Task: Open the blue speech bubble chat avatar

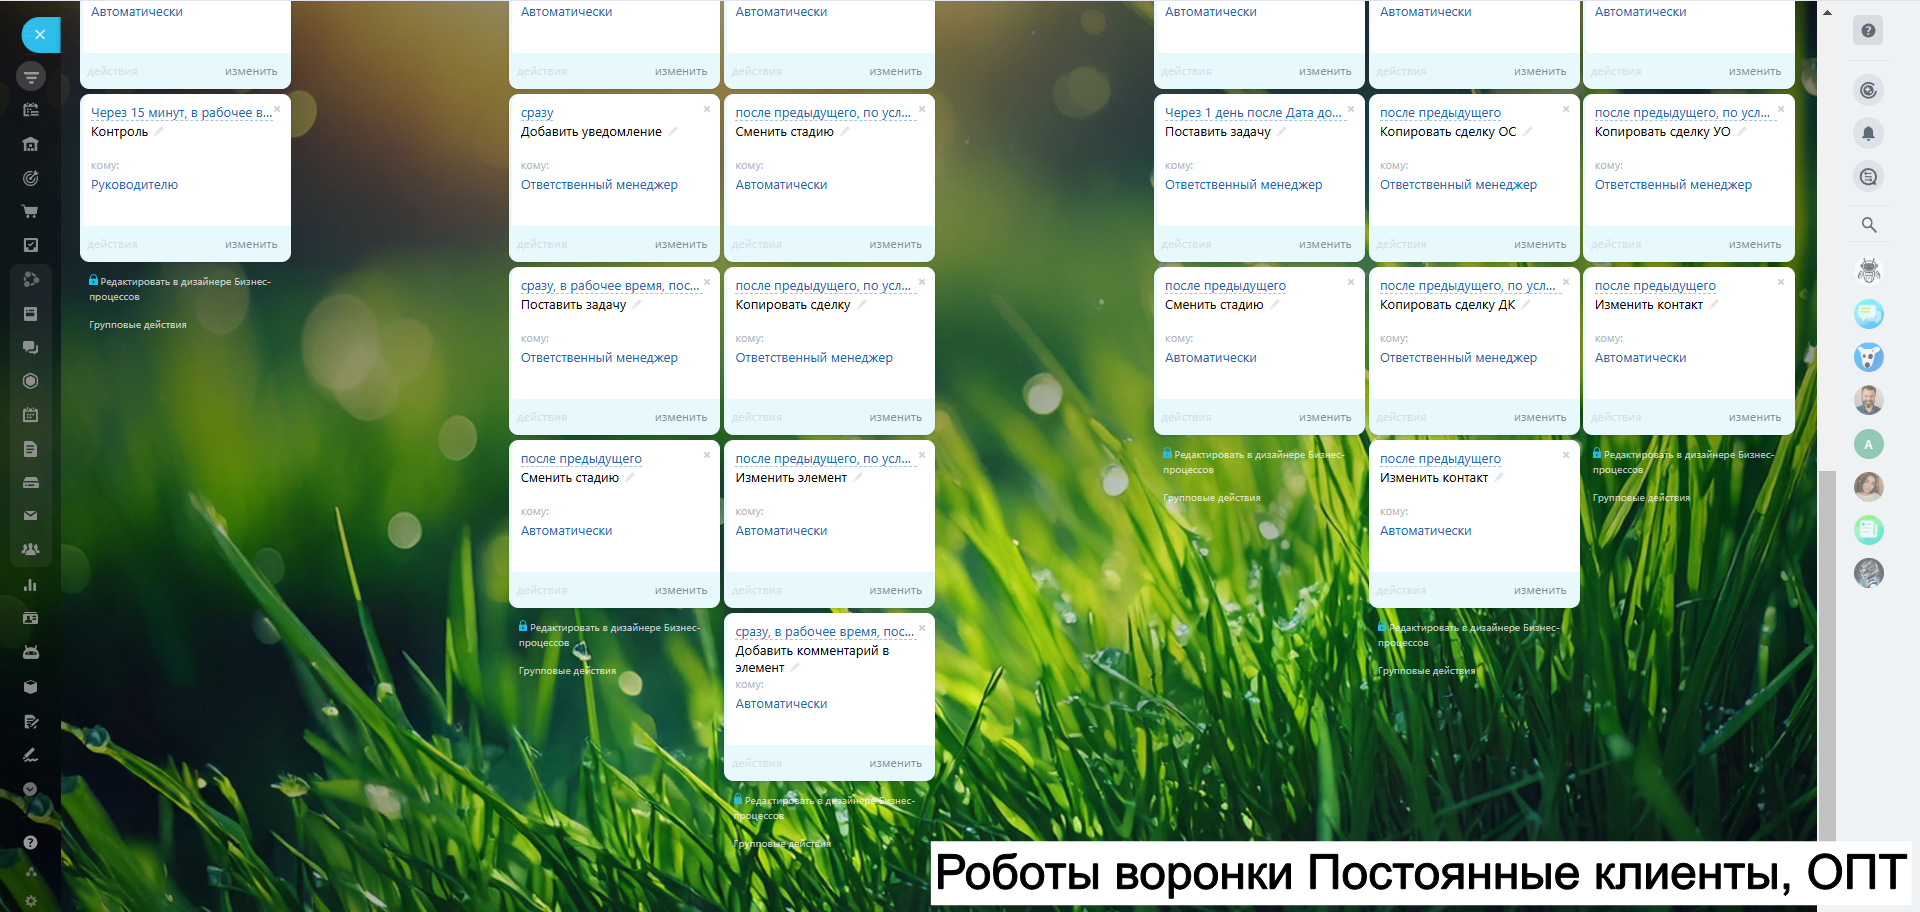Action: pyautogui.click(x=1868, y=314)
